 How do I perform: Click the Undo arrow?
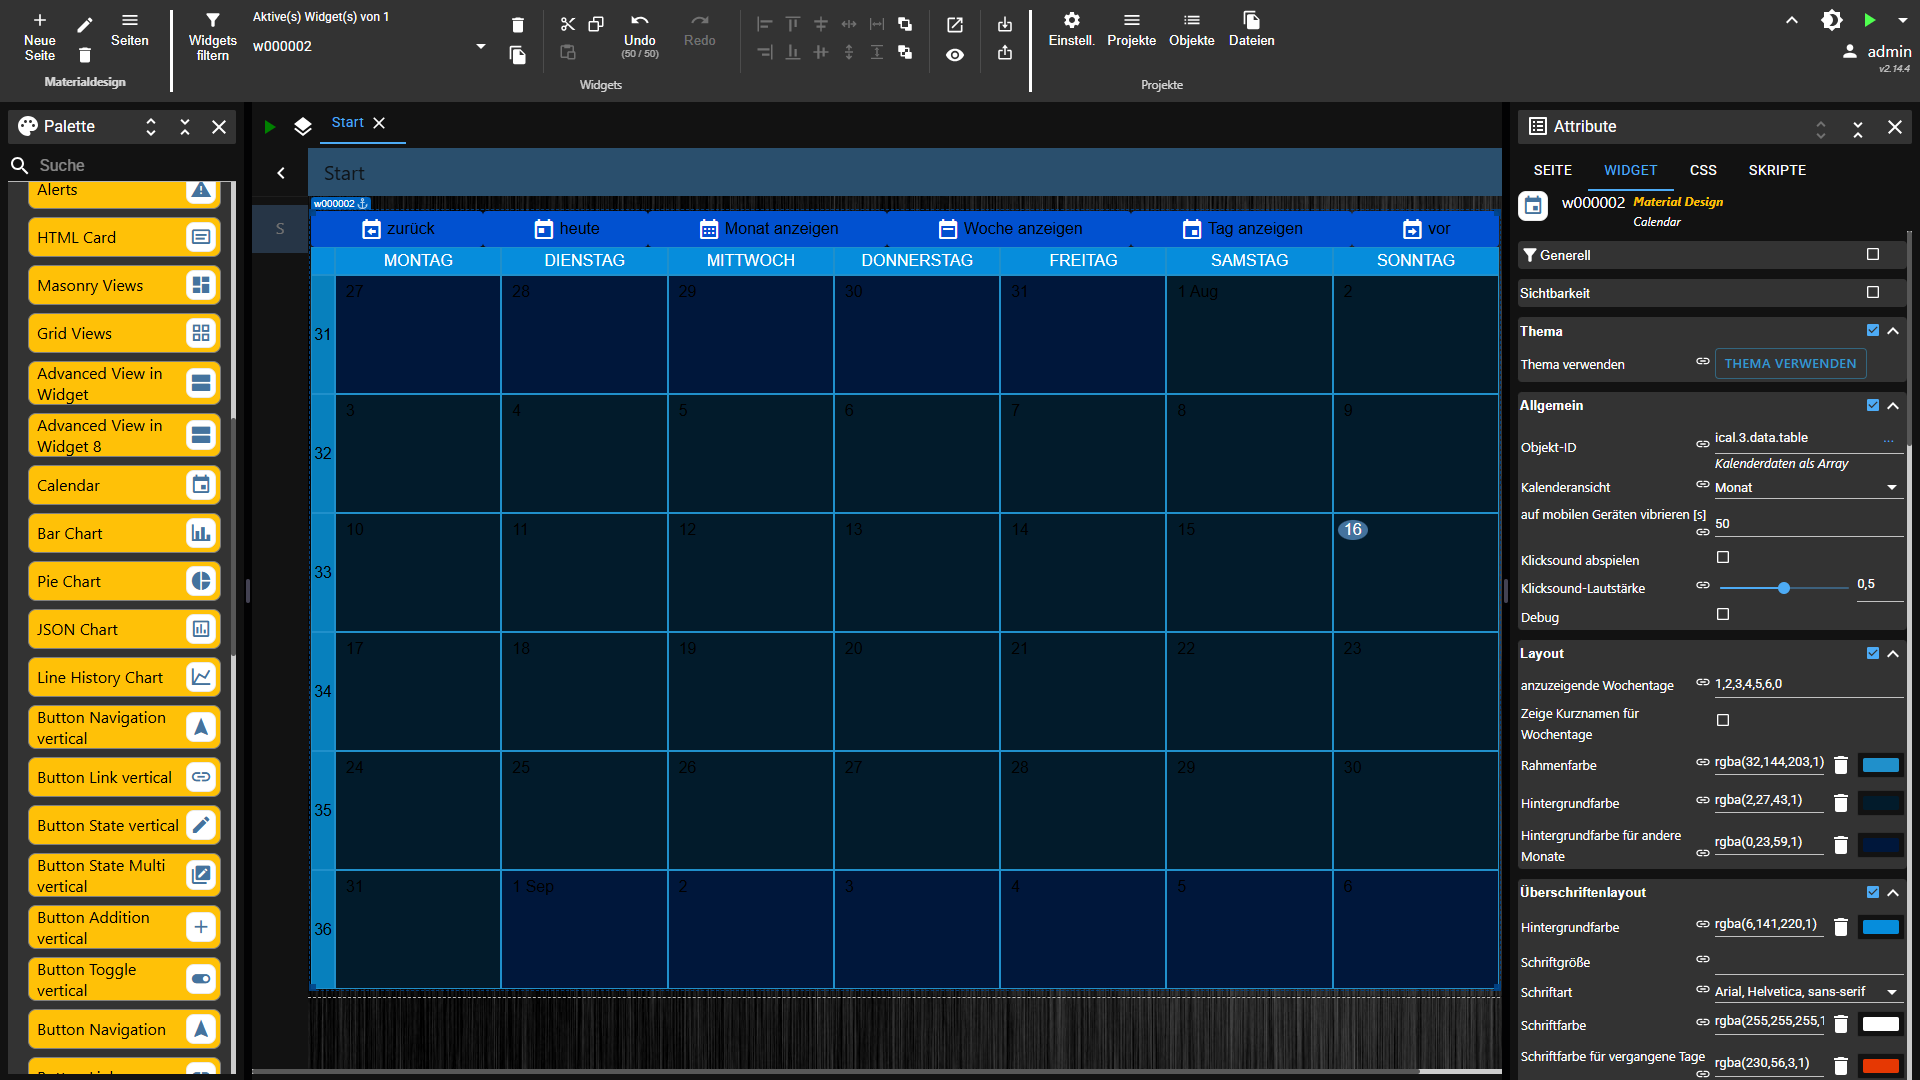(x=640, y=20)
